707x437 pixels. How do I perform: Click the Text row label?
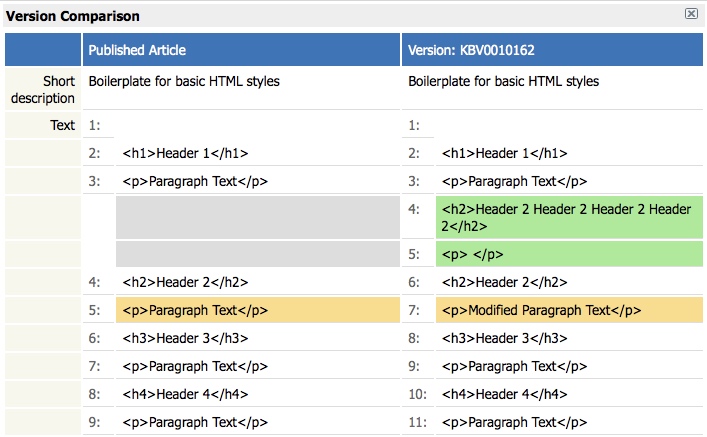point(63,125)
